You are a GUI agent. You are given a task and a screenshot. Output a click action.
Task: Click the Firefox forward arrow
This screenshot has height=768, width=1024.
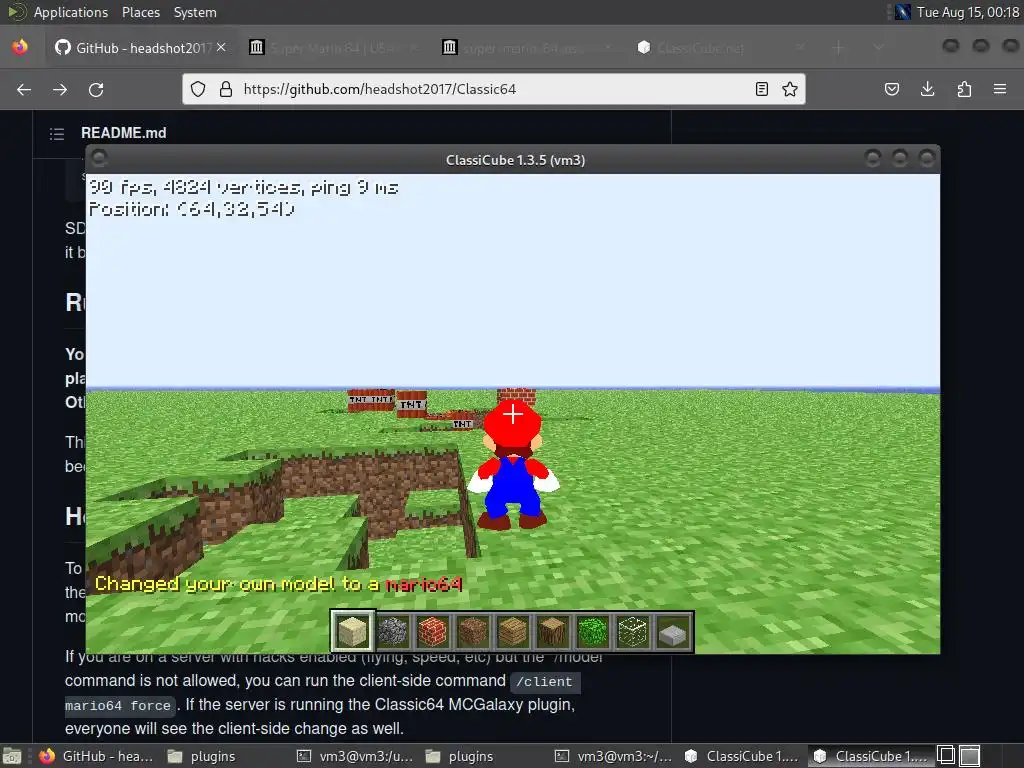pos(60,89)
